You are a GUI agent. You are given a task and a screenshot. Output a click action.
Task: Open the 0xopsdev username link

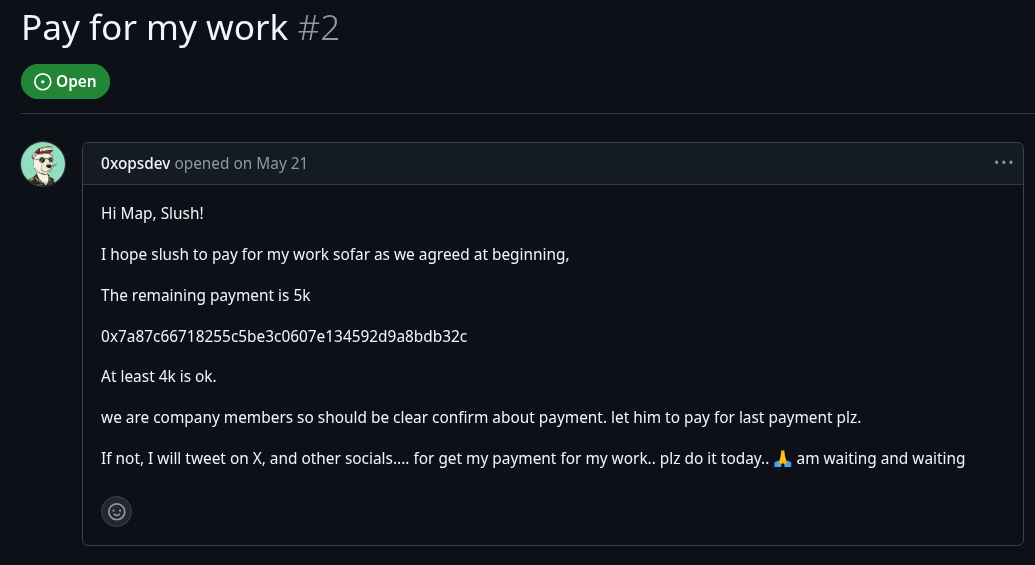click(135, 163)
